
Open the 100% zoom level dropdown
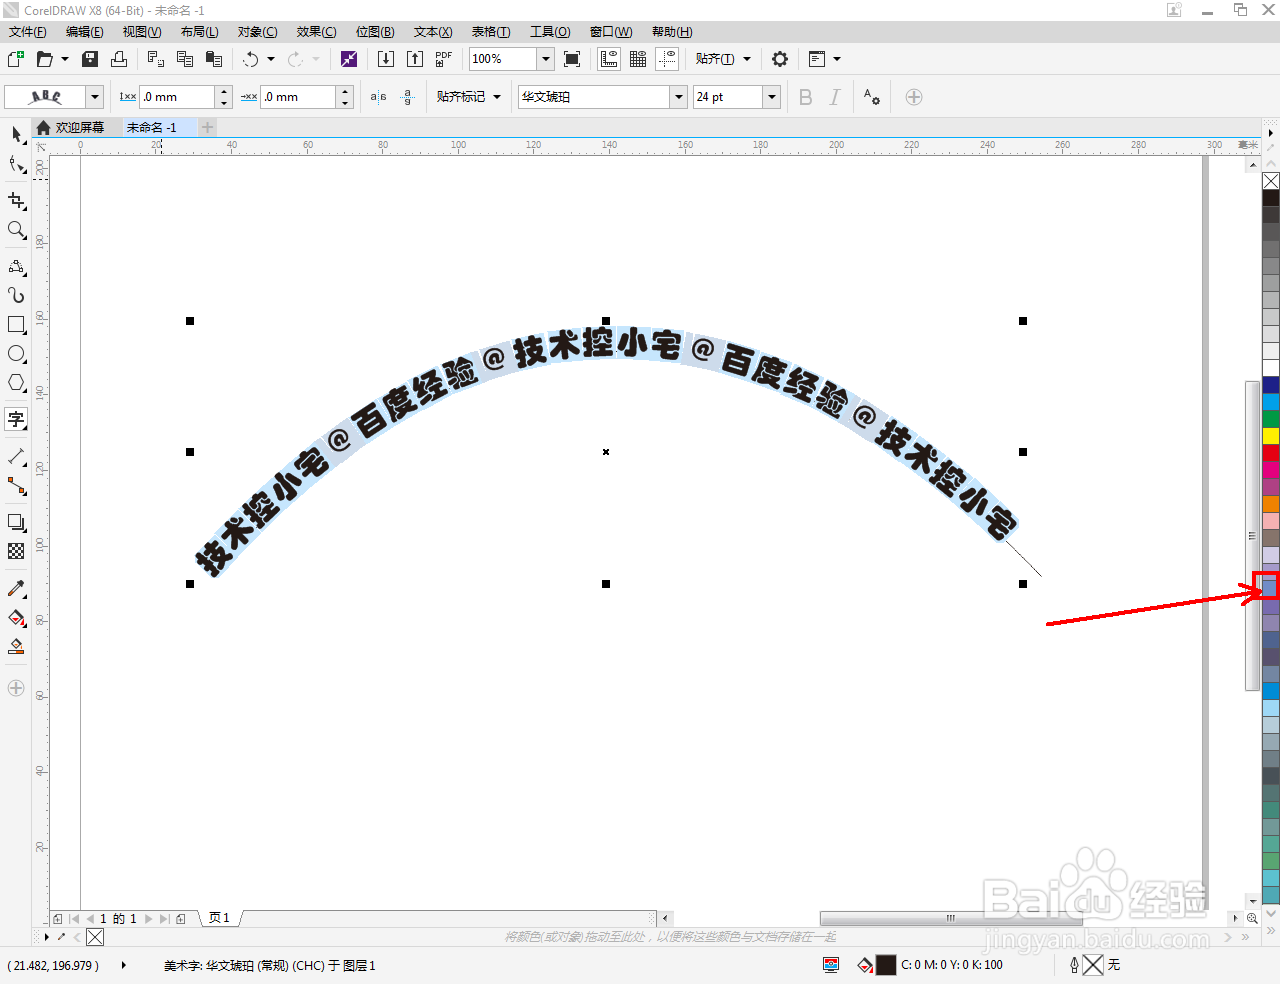pos(546,59)
